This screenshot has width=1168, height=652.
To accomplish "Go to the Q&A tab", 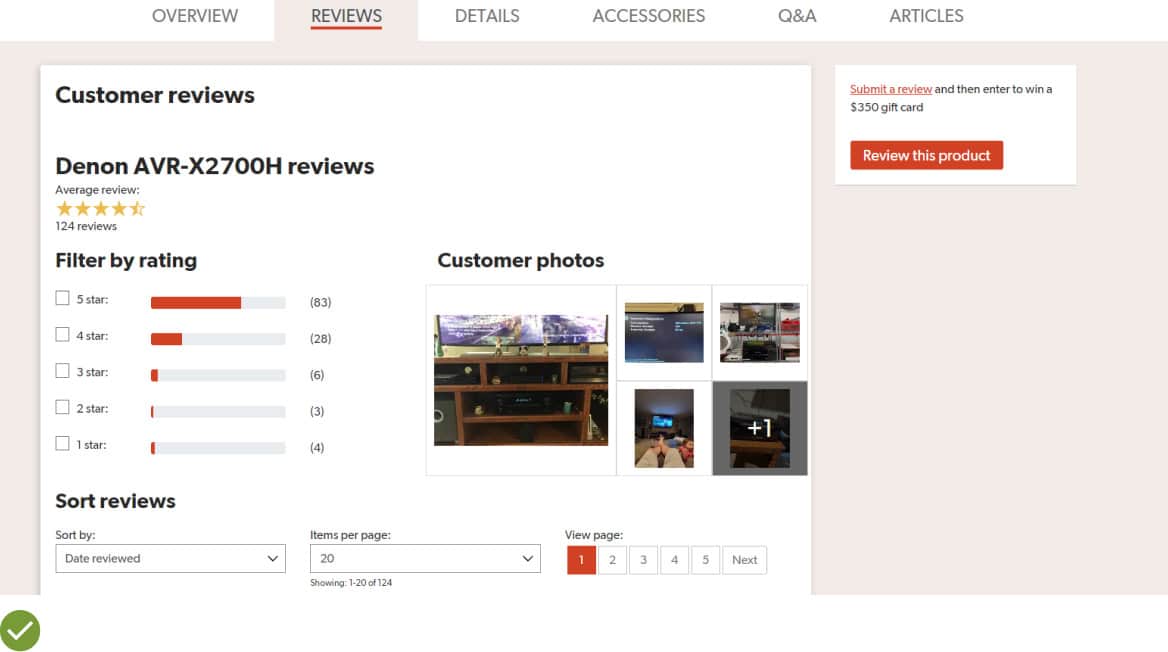I will (x=797, y=16).
